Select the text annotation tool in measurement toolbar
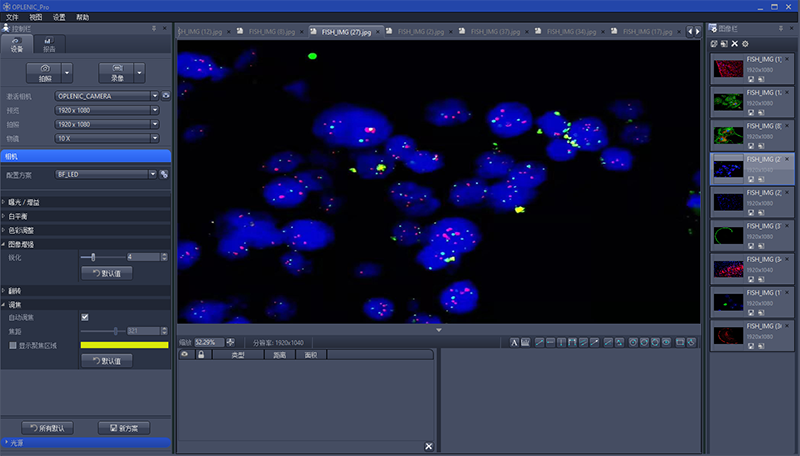 coord(515,342)
